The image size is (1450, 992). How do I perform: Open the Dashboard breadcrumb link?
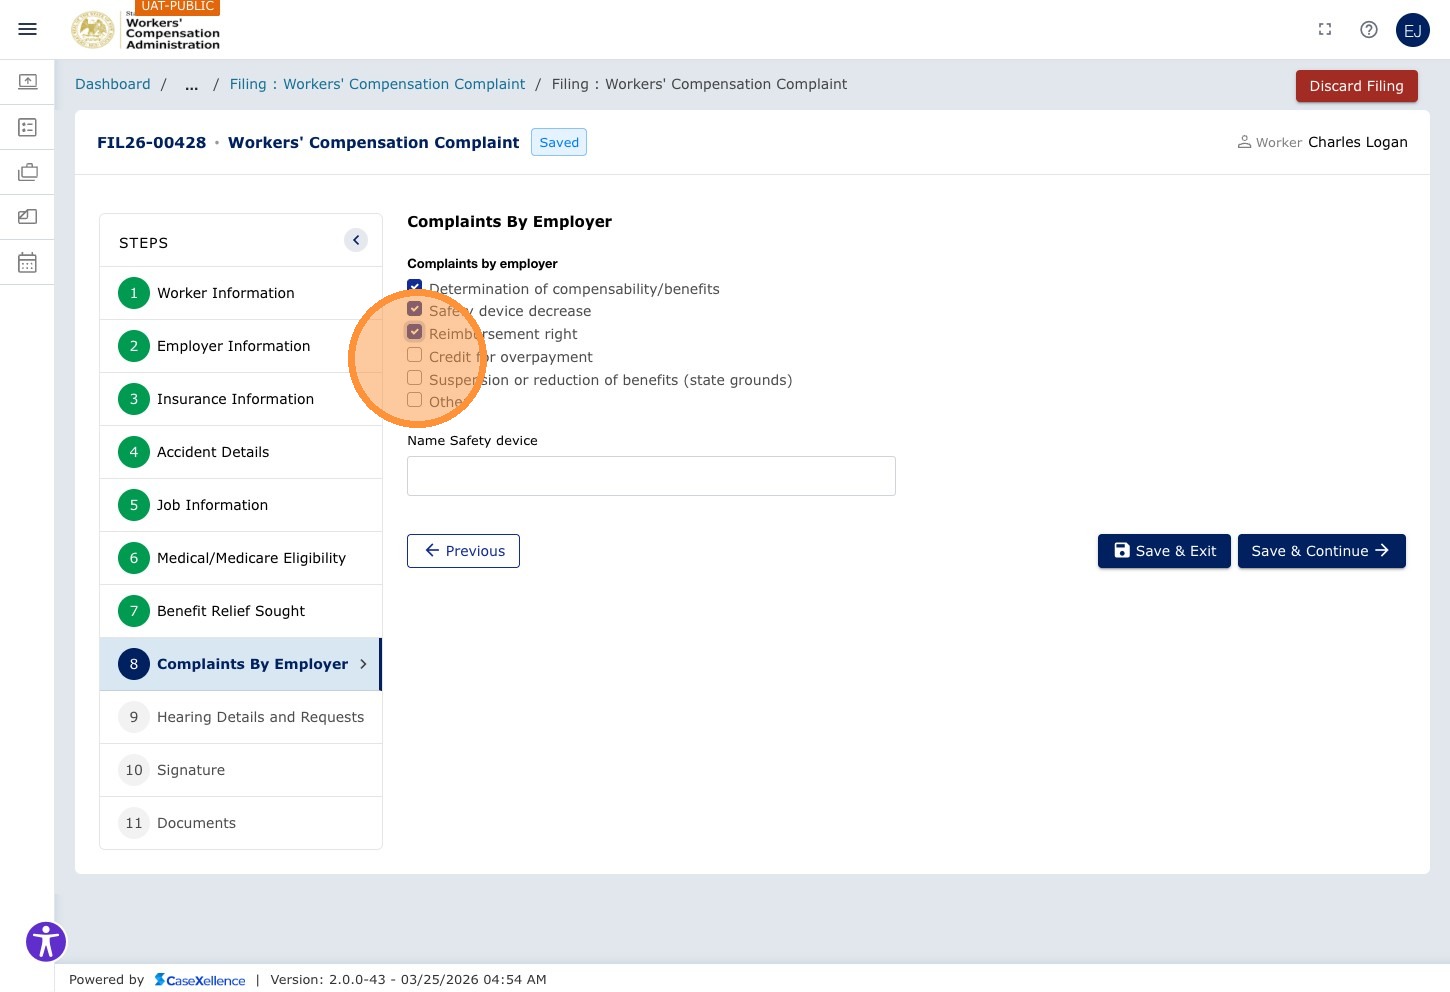pyautogui.click(x=113, y=85)
